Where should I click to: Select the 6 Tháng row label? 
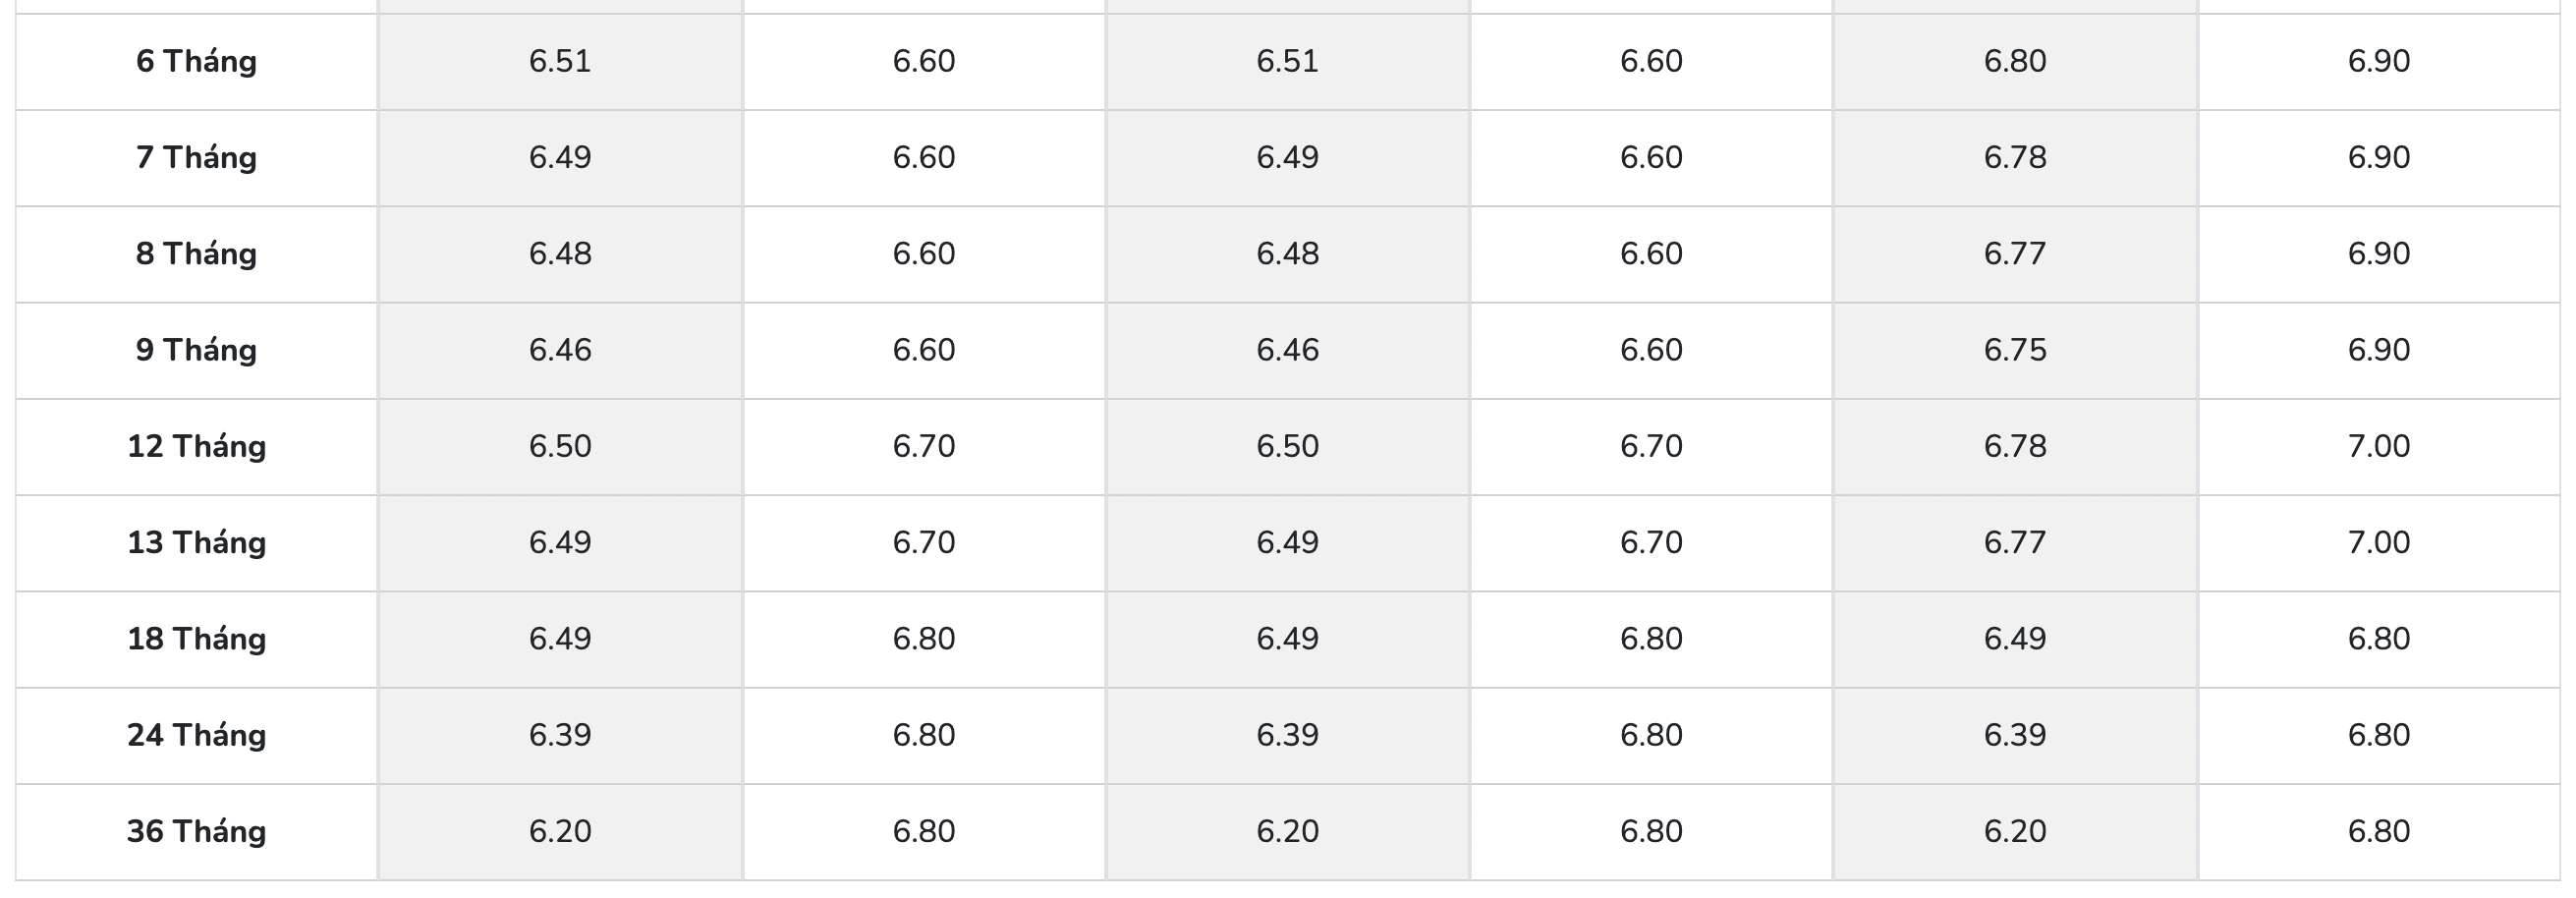(x=196, y=61)
